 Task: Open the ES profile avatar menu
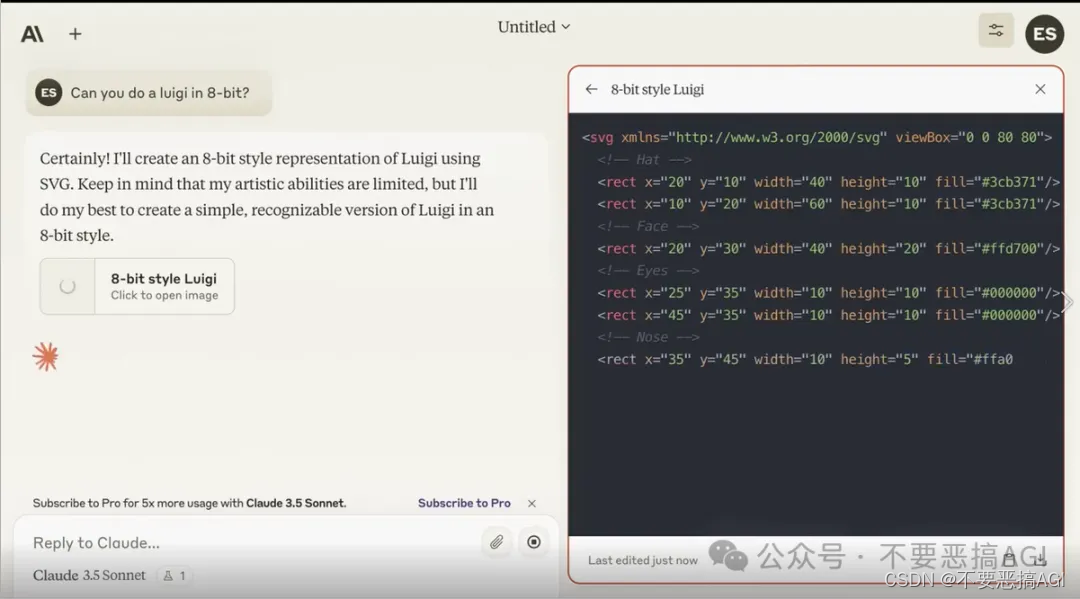pos(1045,34)
